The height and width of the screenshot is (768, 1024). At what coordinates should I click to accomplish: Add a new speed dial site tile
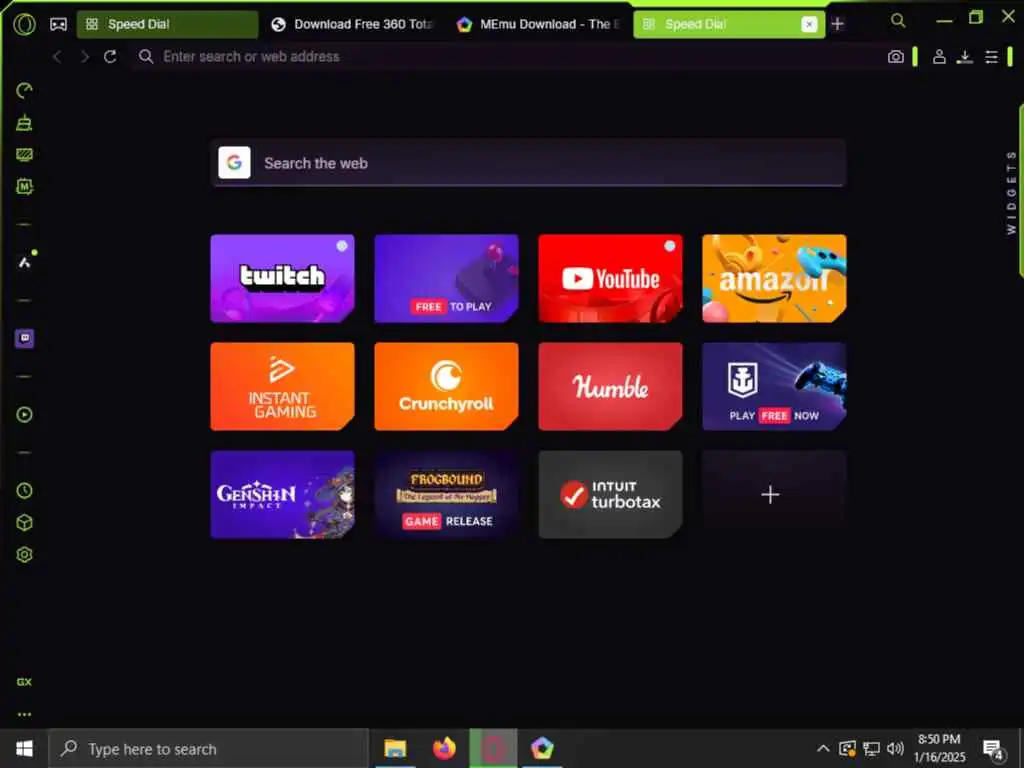click(774, 494)
